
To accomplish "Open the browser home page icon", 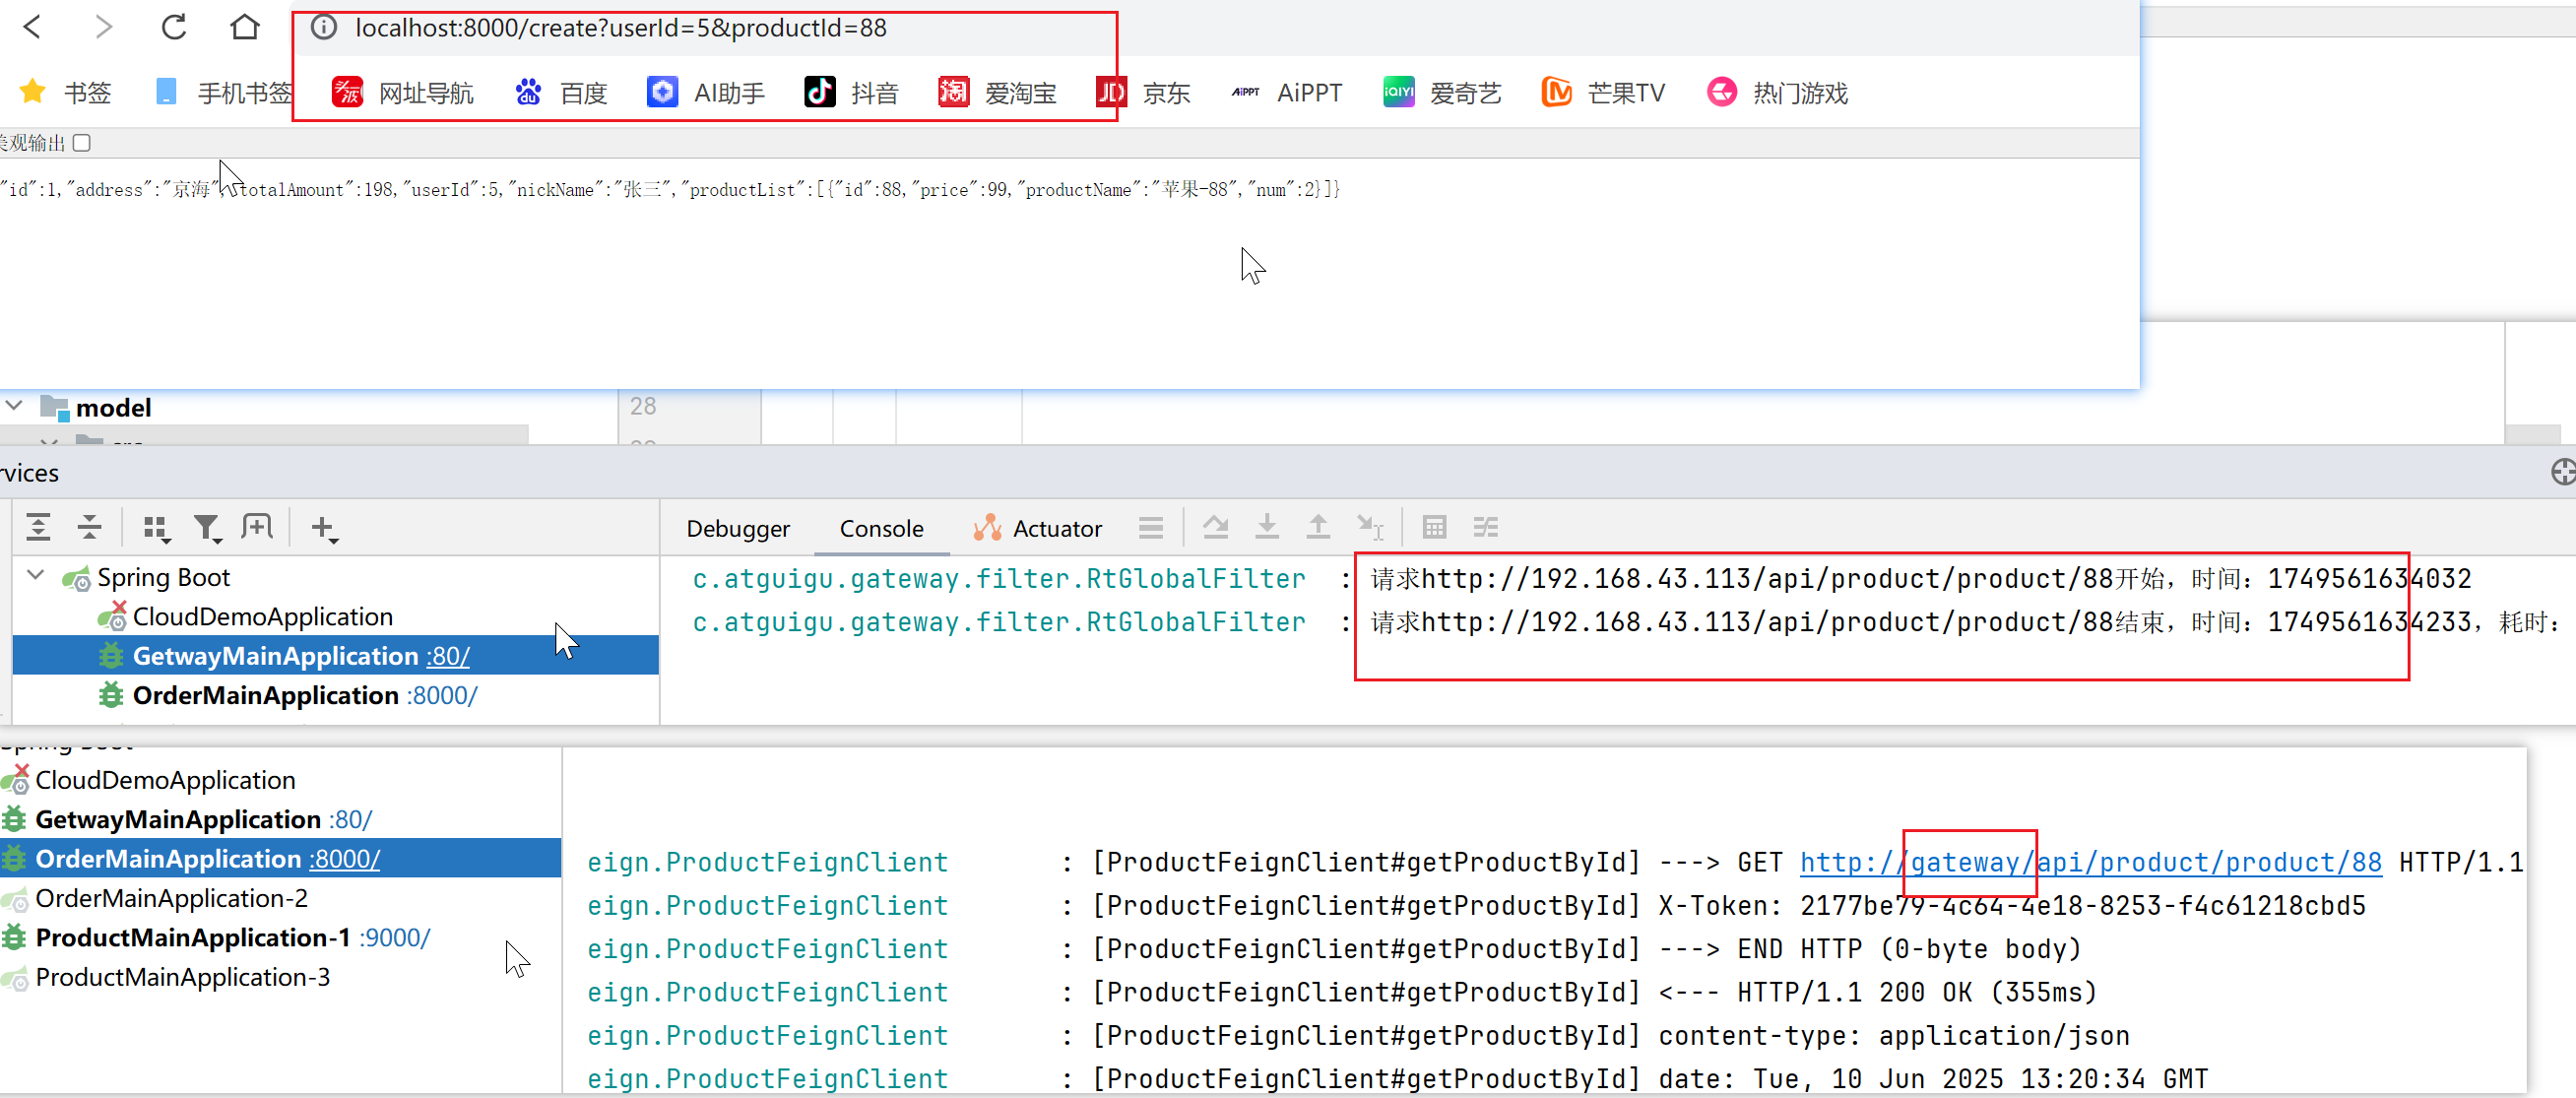I will pos(245,27).
